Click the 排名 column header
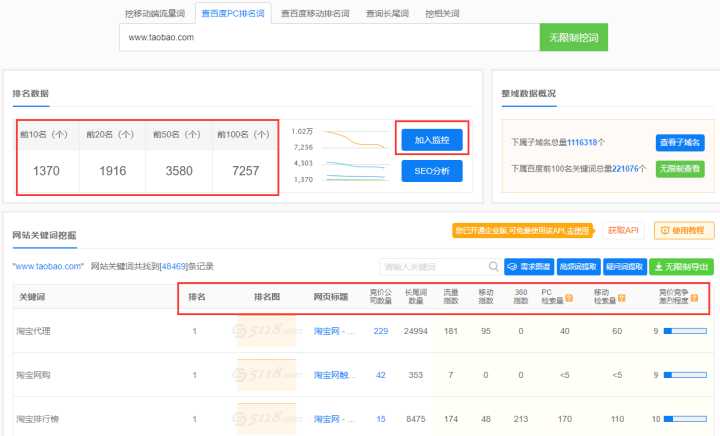The width and height of the screenshot is (720, 436). point(197,297)
